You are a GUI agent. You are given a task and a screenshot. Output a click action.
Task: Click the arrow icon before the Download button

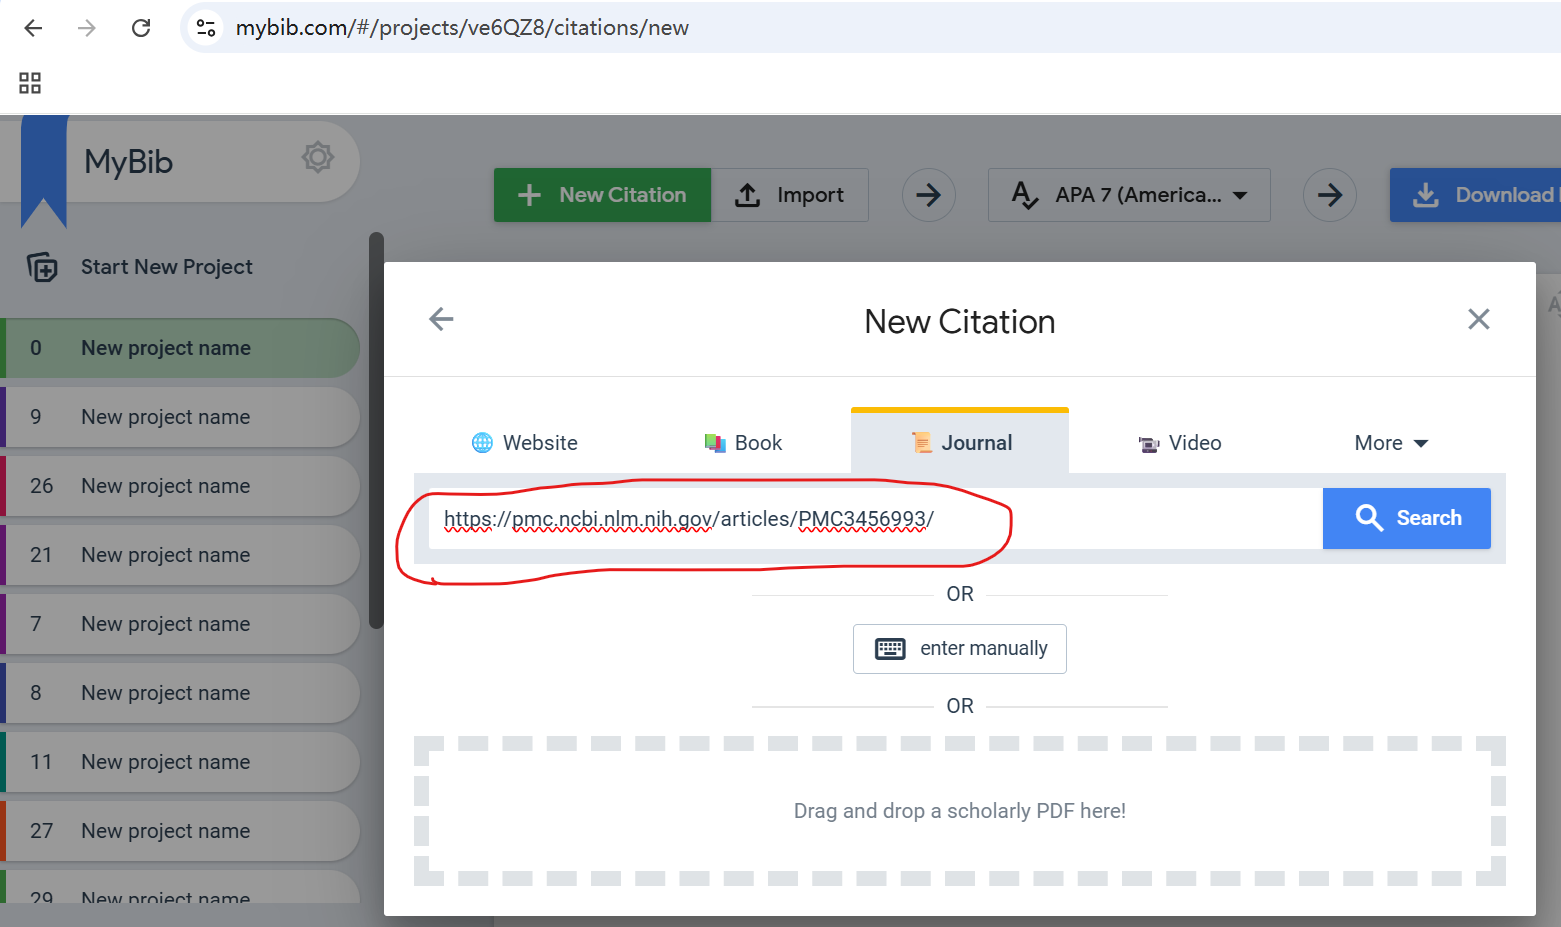click(1329, 195)
